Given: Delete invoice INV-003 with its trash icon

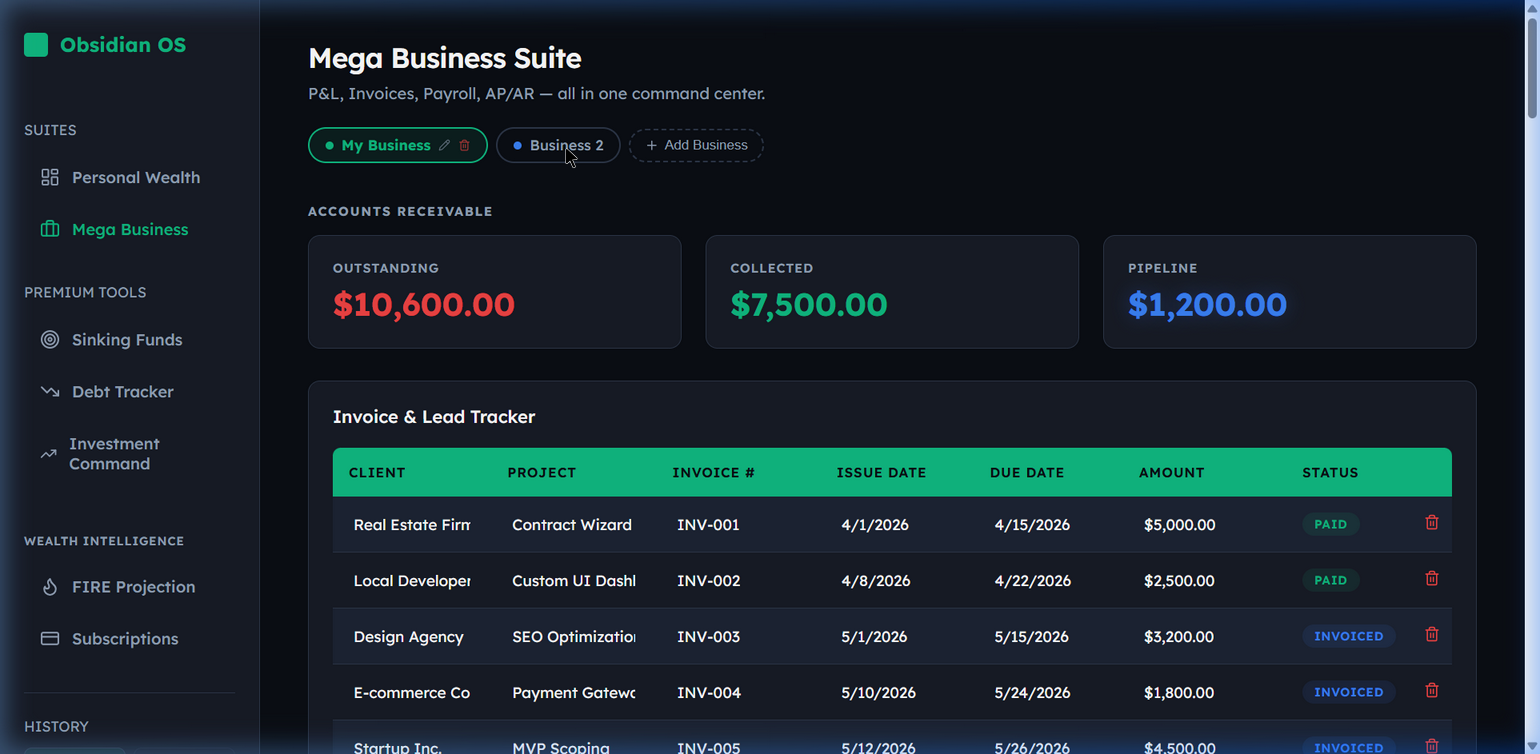Looking at the screenshot, I should 1432,634.
